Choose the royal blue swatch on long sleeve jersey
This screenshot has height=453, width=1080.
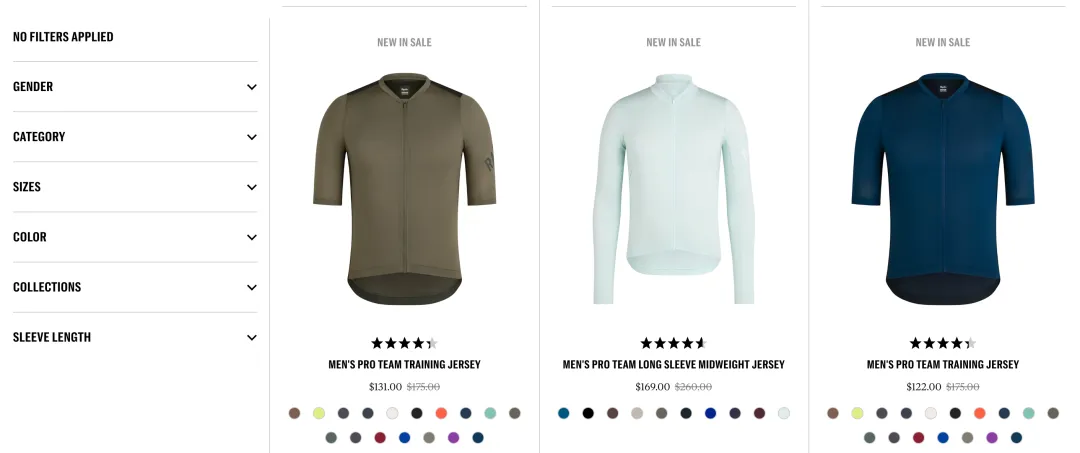coord(710,413)
